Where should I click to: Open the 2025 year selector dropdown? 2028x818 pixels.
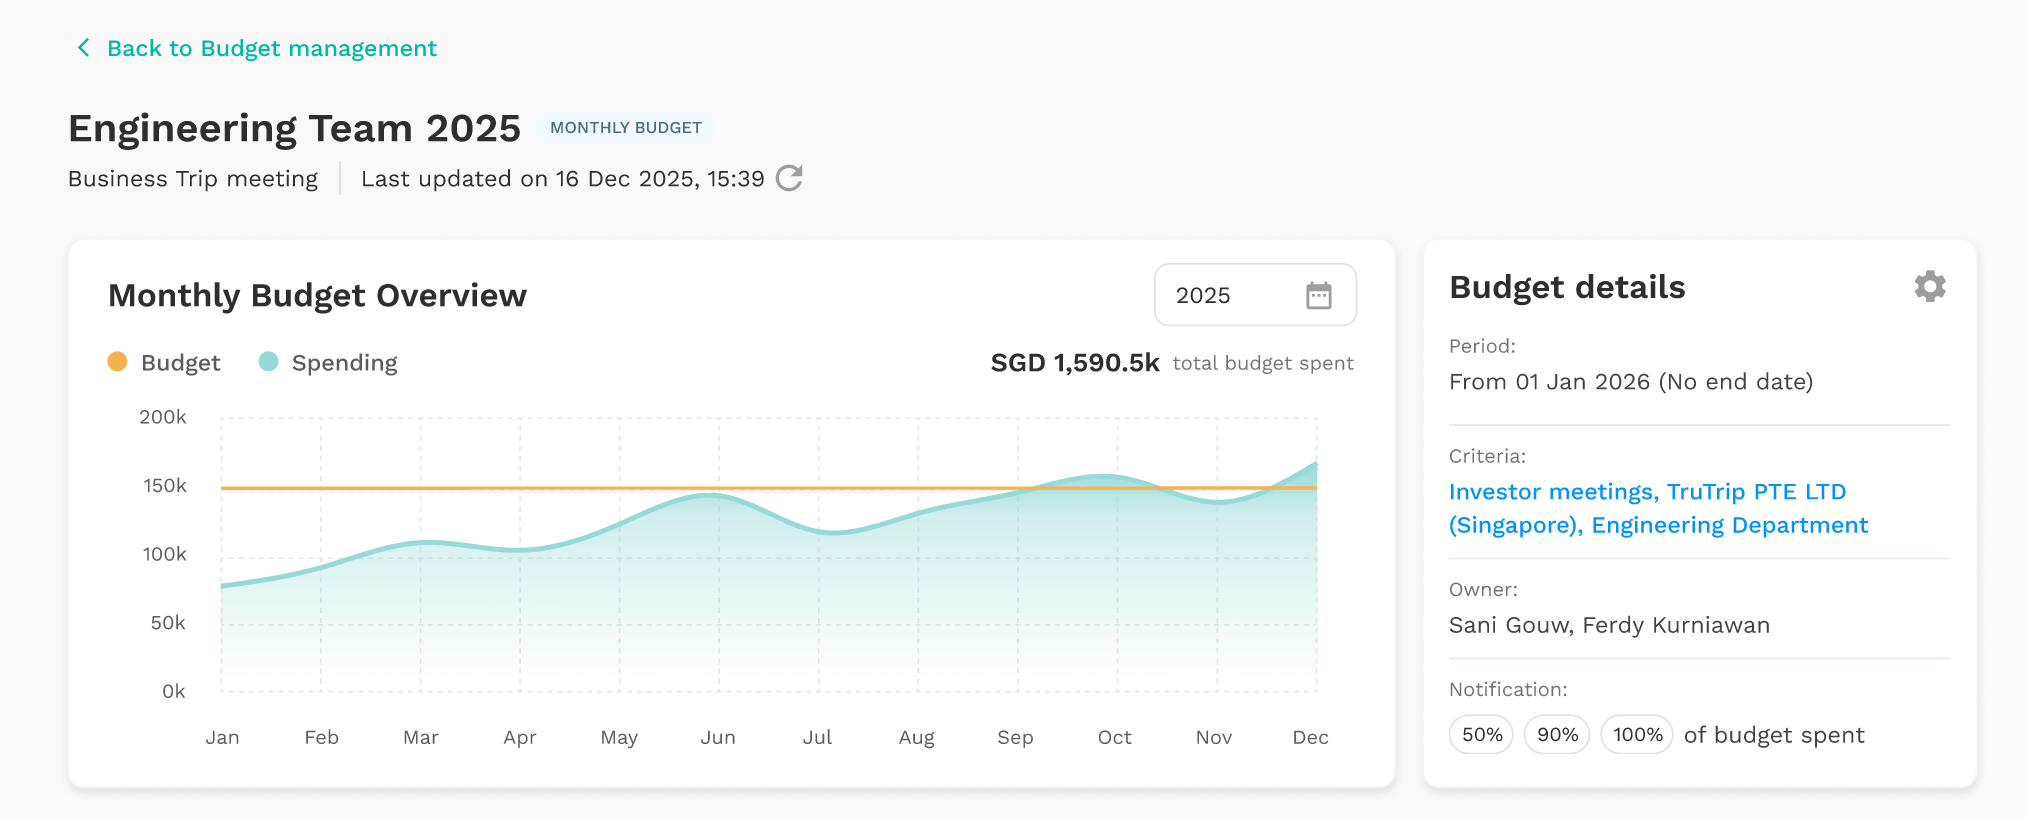pyautogui.click(x=1255, y=295)
